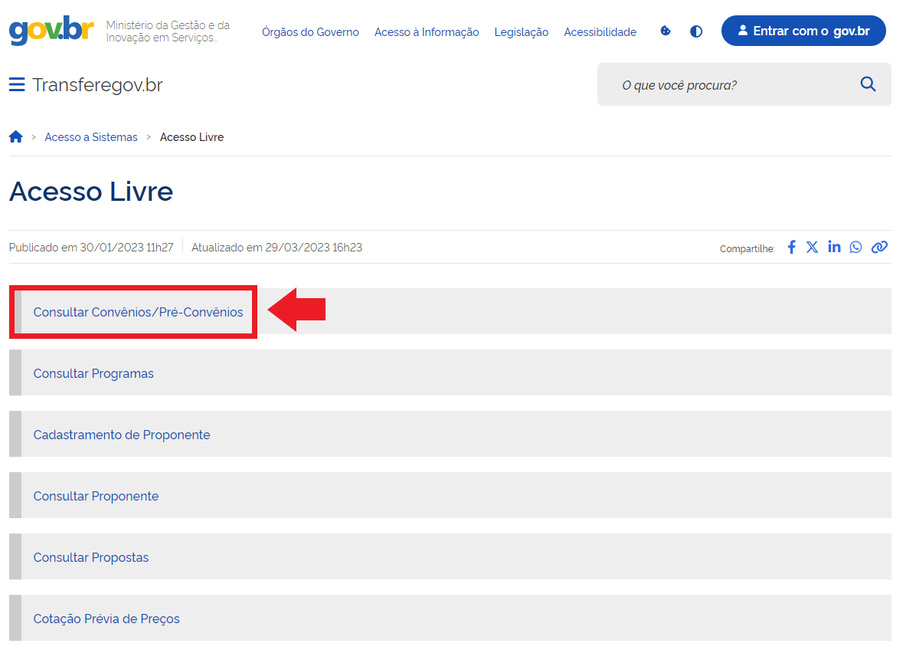
Task: Click the hamburger menu icon
Action: [x=17, y=84]
